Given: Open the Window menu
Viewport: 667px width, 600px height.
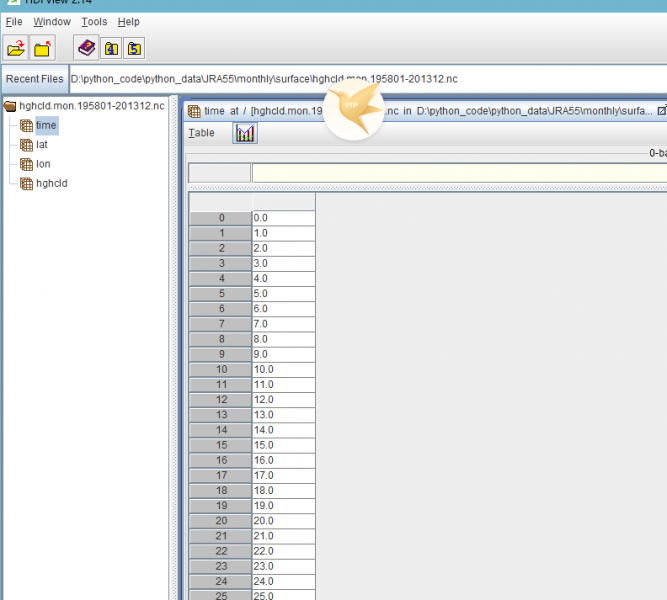Looking at the screenshot, I should pos(52,21).
